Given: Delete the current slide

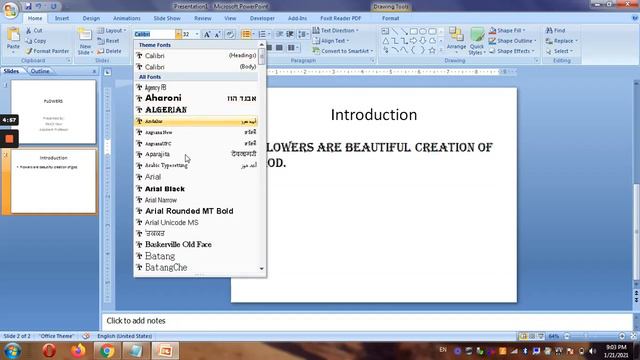Looking at the screenshot, I should pyautogui.click(x=109, y=51).
